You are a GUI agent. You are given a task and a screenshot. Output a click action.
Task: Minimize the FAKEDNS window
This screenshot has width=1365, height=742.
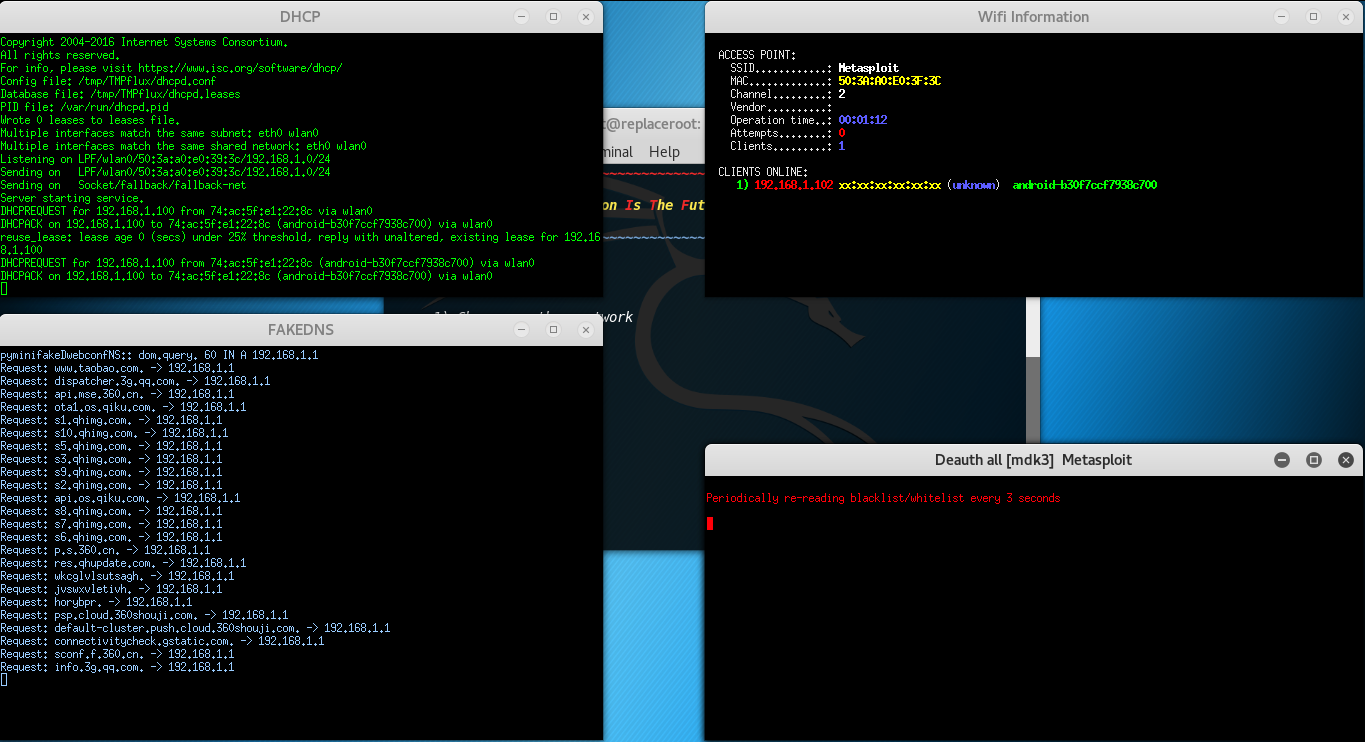(521, 329)
